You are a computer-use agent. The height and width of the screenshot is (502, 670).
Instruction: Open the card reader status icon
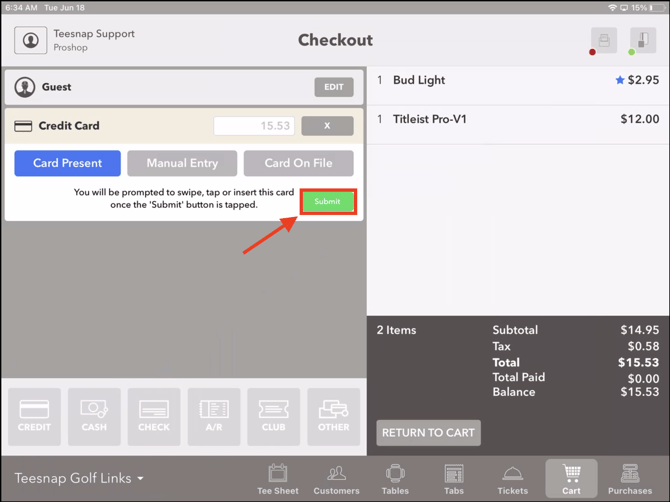(x=643, y=40)
